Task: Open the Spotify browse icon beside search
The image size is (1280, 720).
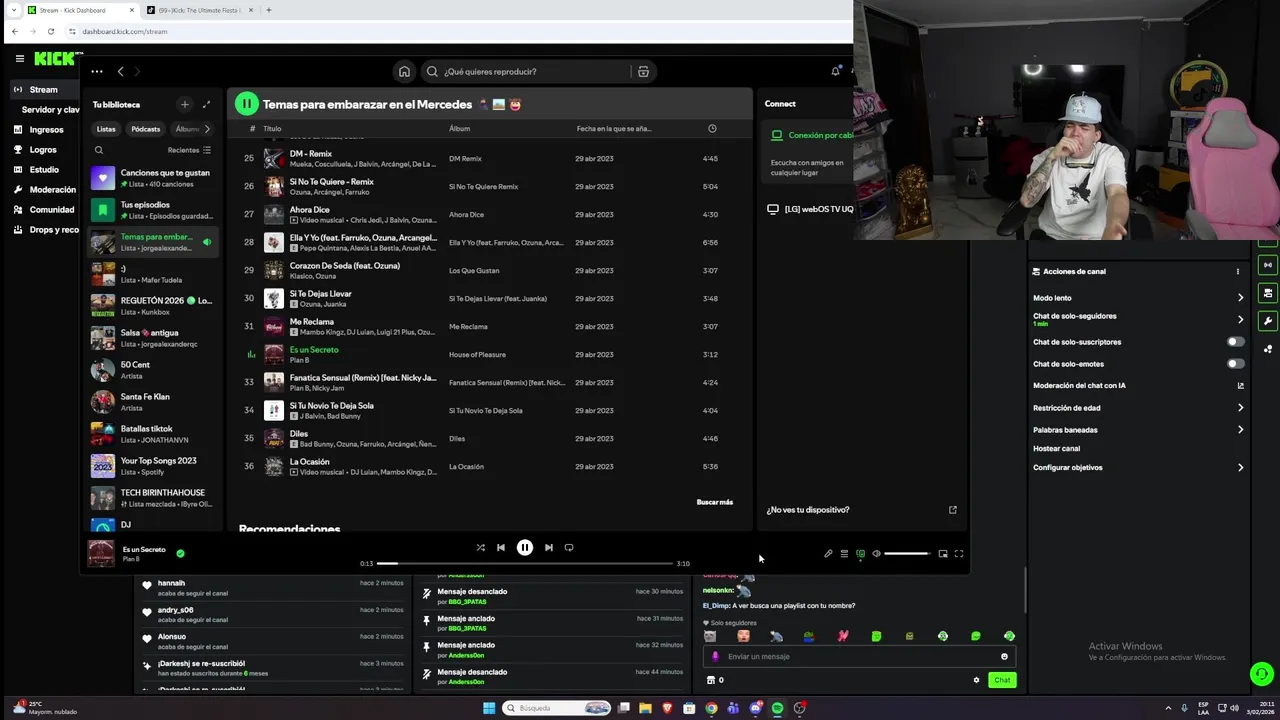Action: coord(643,71)
